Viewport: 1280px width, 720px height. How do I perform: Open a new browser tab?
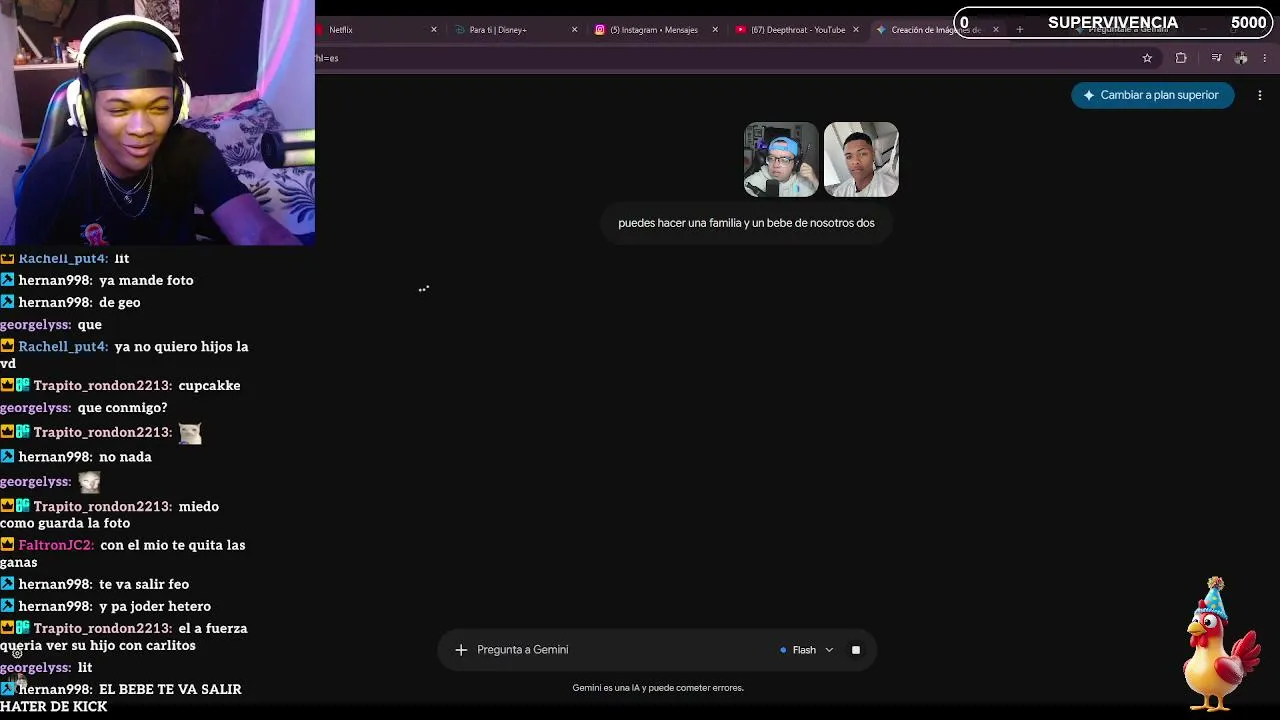[1019, 30]
